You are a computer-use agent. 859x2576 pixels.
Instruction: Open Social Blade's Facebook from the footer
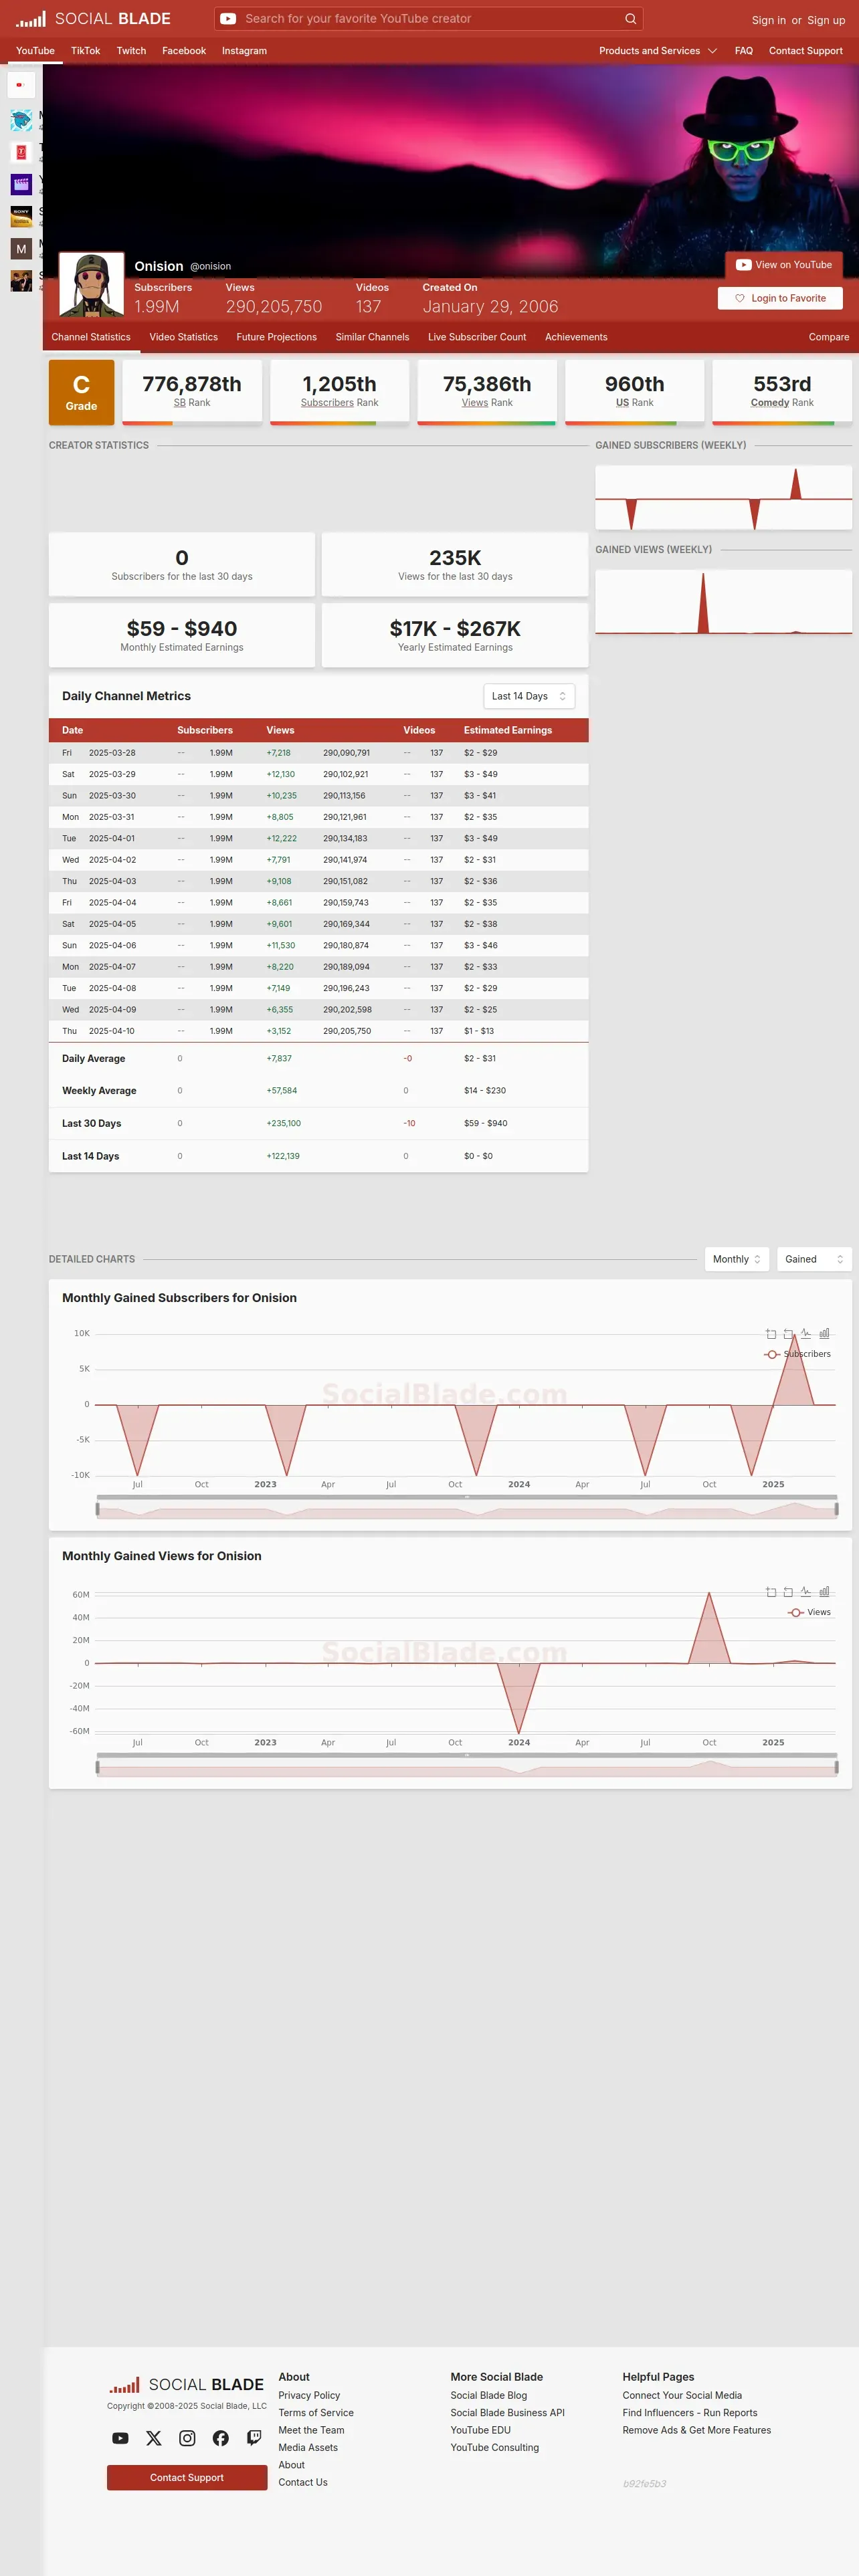click(221, 2438)
